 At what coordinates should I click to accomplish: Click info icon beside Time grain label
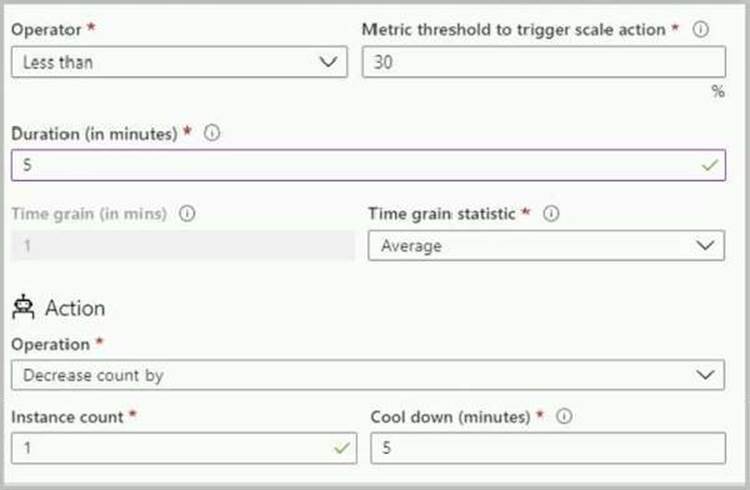click(x=188, y=213)
